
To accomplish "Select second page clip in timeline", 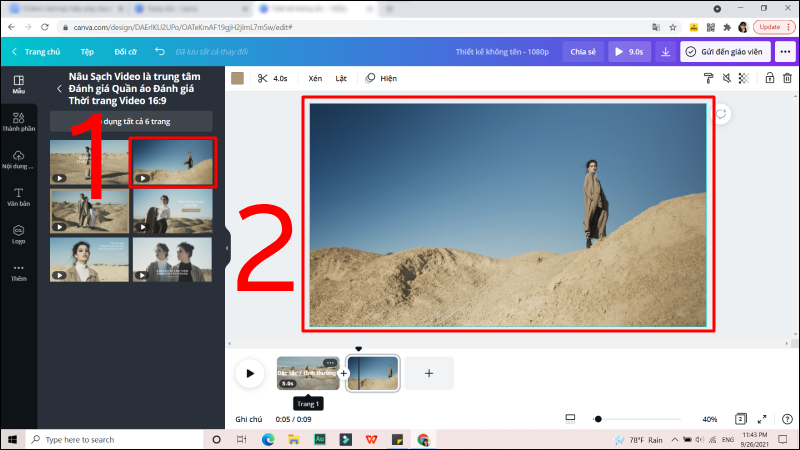I will pyautogui.click(x=372, y=373).
